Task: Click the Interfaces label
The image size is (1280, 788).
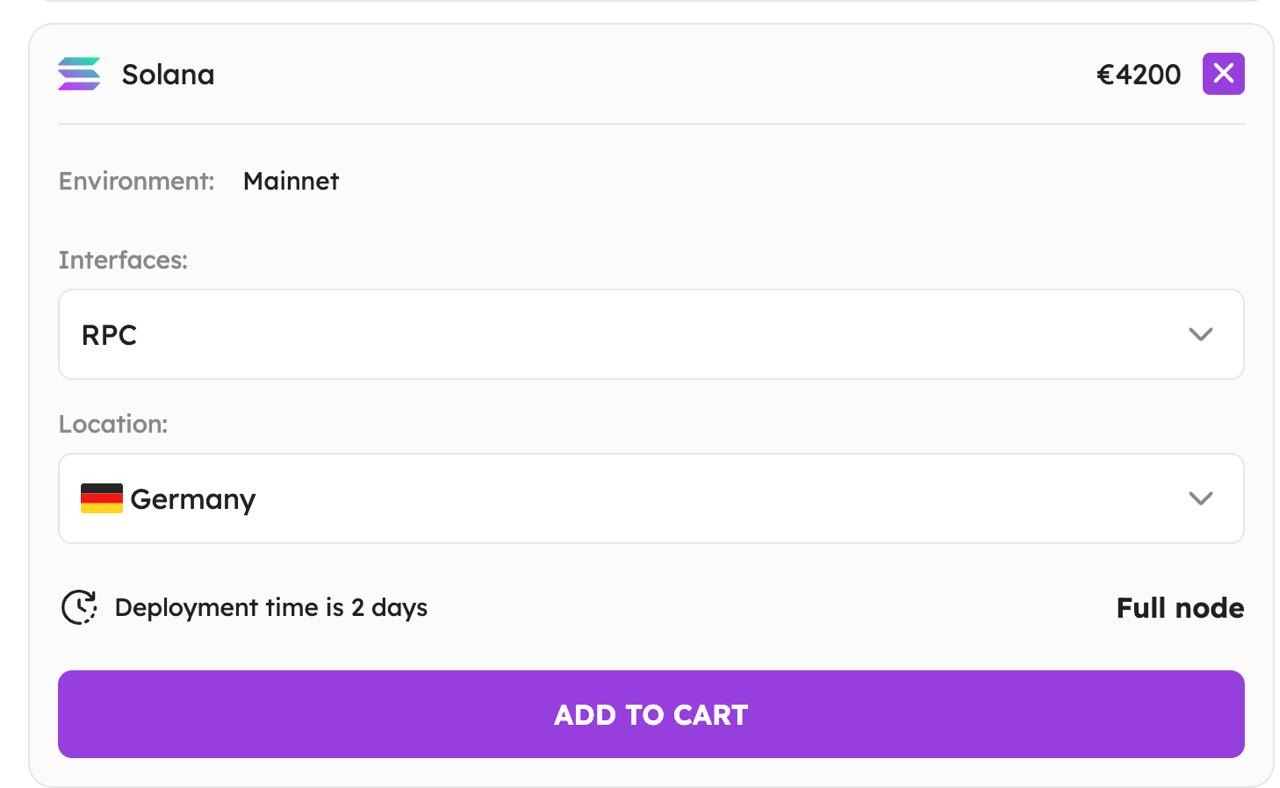Action: pos(123,260)
